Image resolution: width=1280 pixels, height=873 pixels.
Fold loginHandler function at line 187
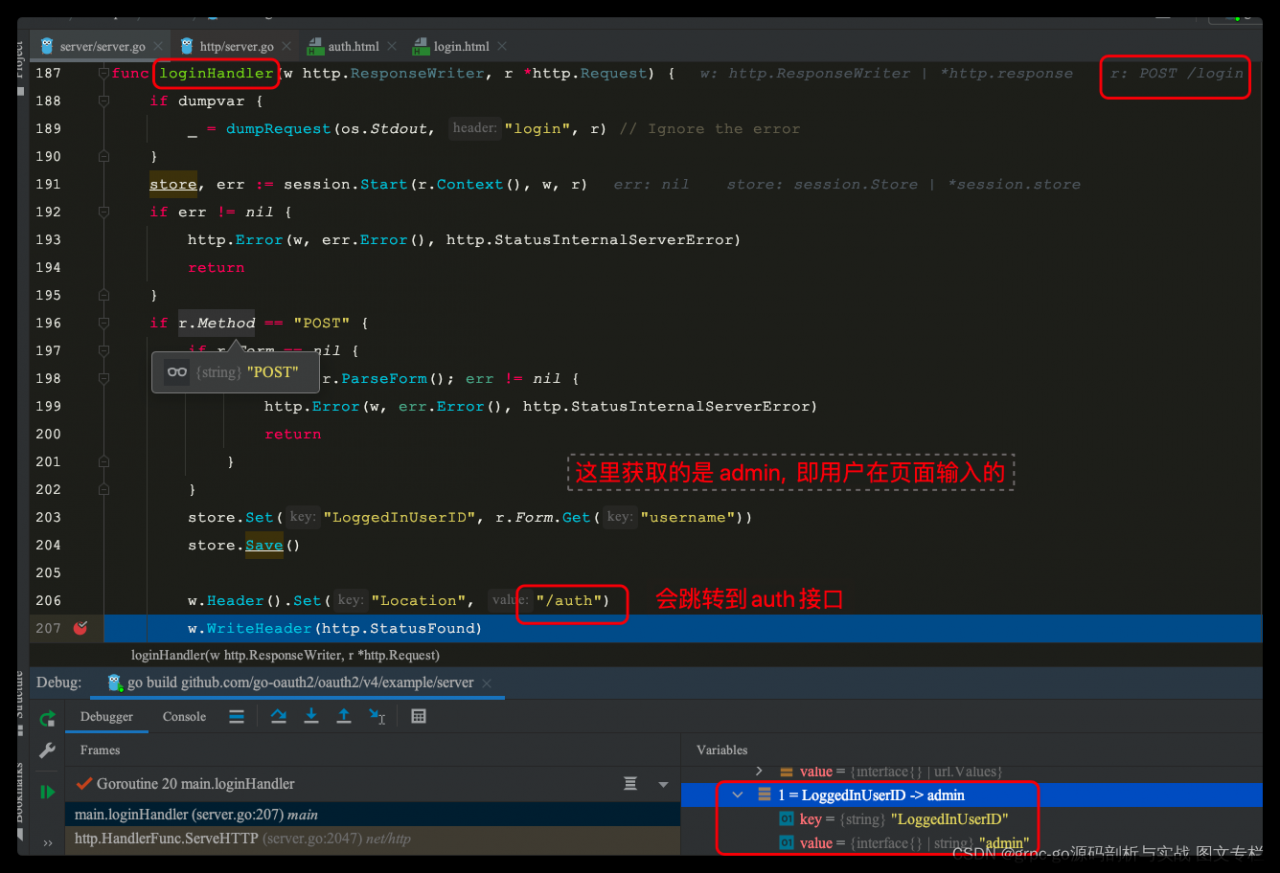tap(103, 74)
